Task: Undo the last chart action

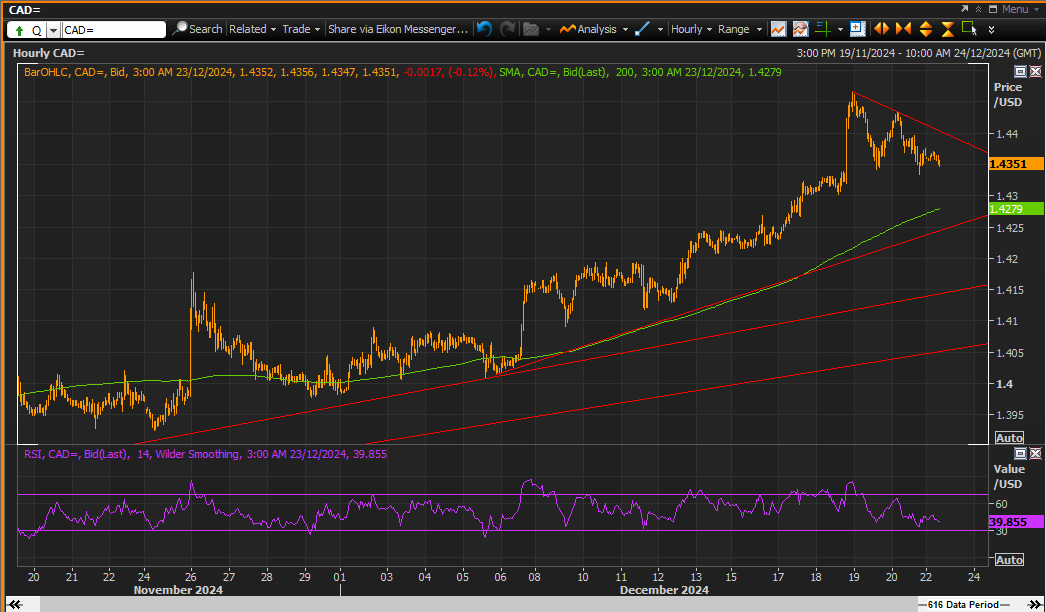Action: pyautogui.click(x=485, y=29)
